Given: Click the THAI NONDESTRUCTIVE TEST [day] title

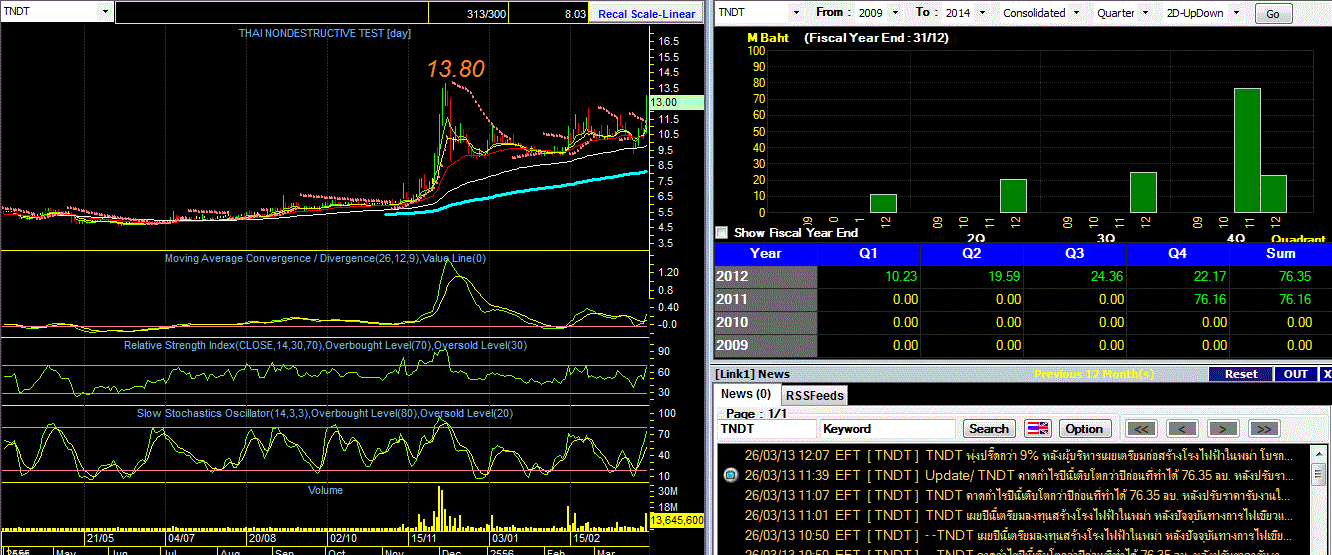Looking at the screenshot, I should coord(324,33).
